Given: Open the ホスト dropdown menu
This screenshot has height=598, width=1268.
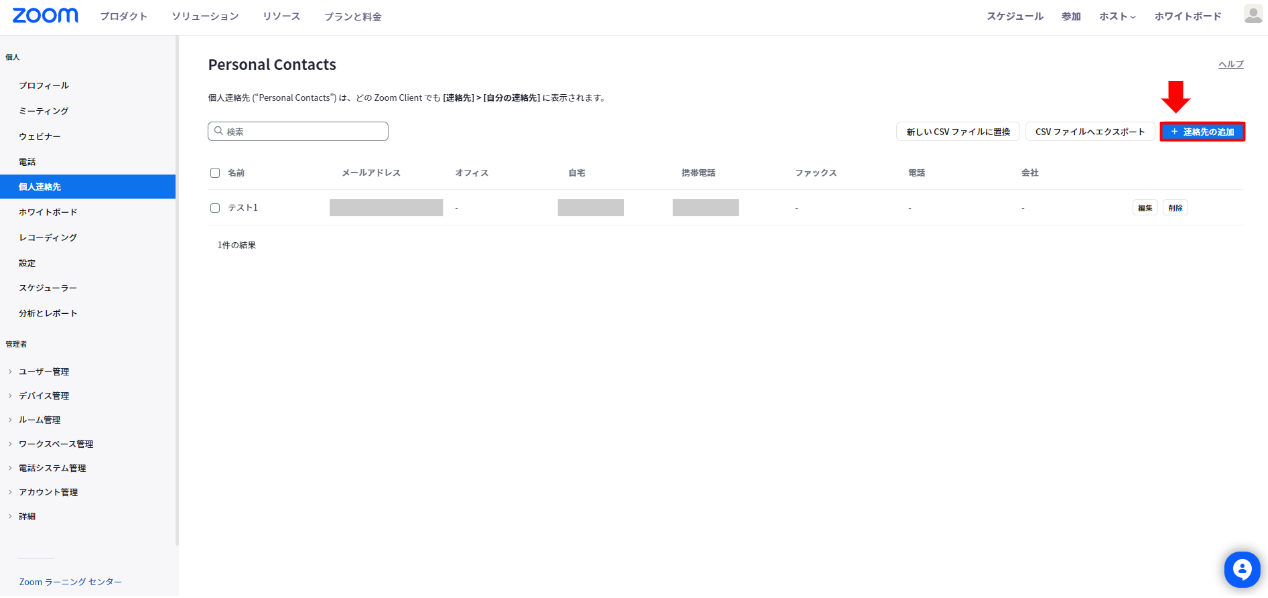Looking at the screenshot, I should point(1117,16).
